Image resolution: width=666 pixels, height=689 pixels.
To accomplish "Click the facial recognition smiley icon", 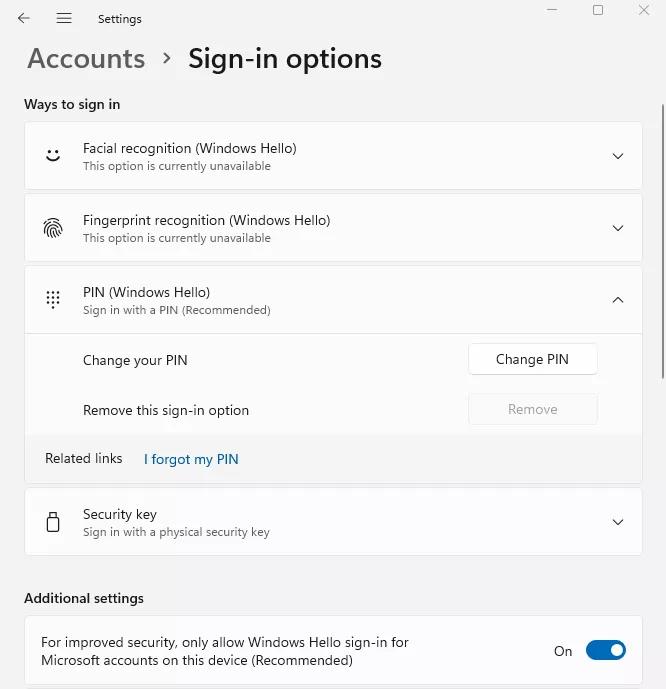I will pos(53,156).
